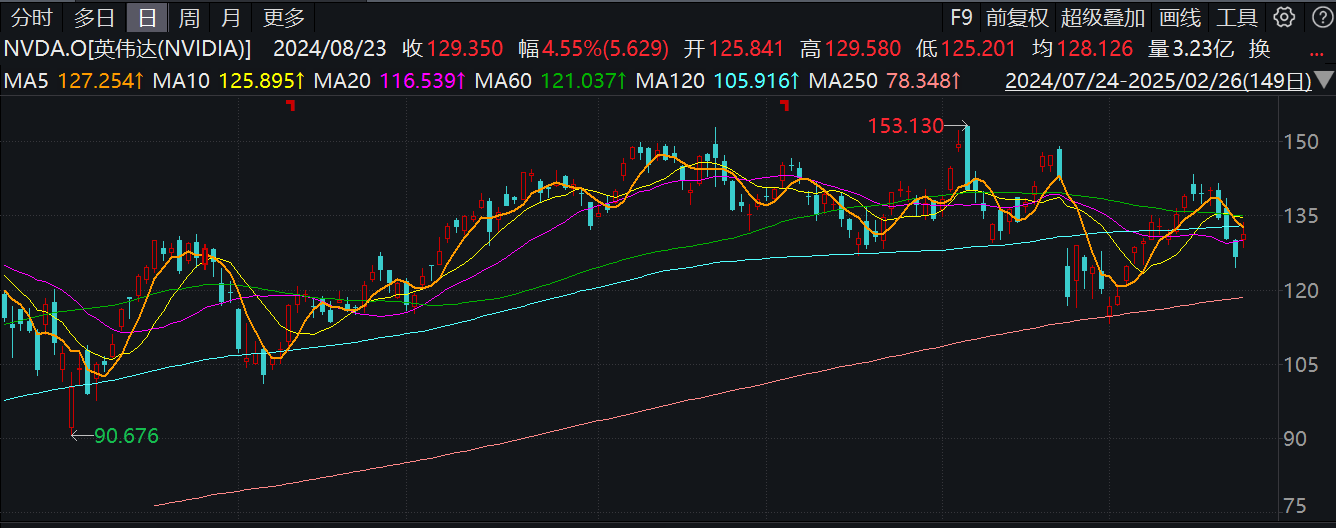Click the average price 128.126

pyautogui.click(x=1093, y=48)
